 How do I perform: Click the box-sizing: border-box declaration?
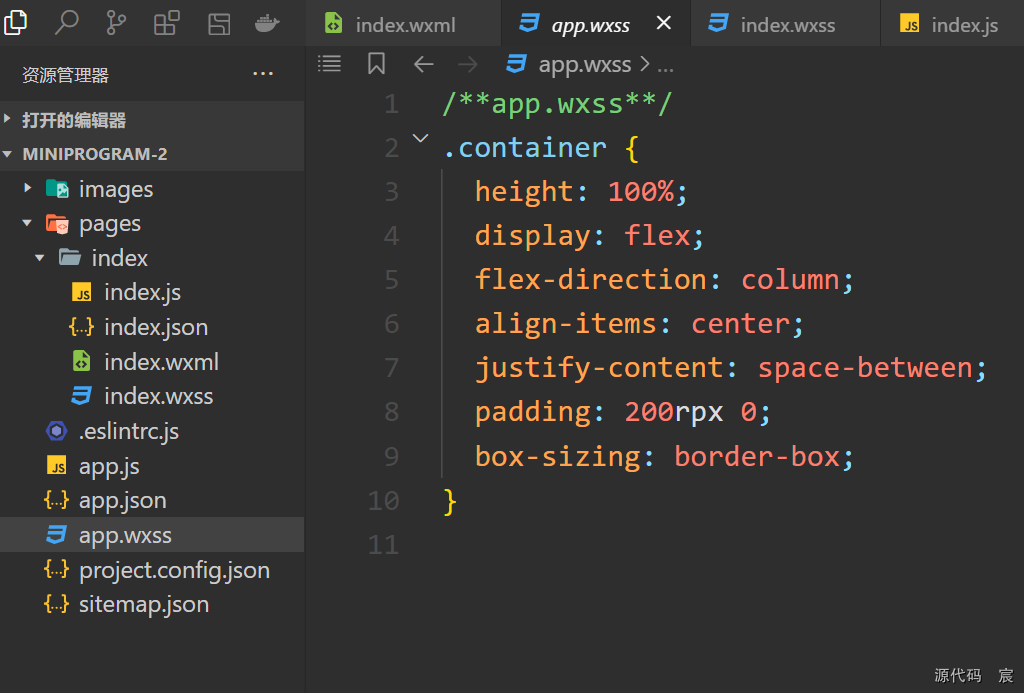click(x=664, y=457)
